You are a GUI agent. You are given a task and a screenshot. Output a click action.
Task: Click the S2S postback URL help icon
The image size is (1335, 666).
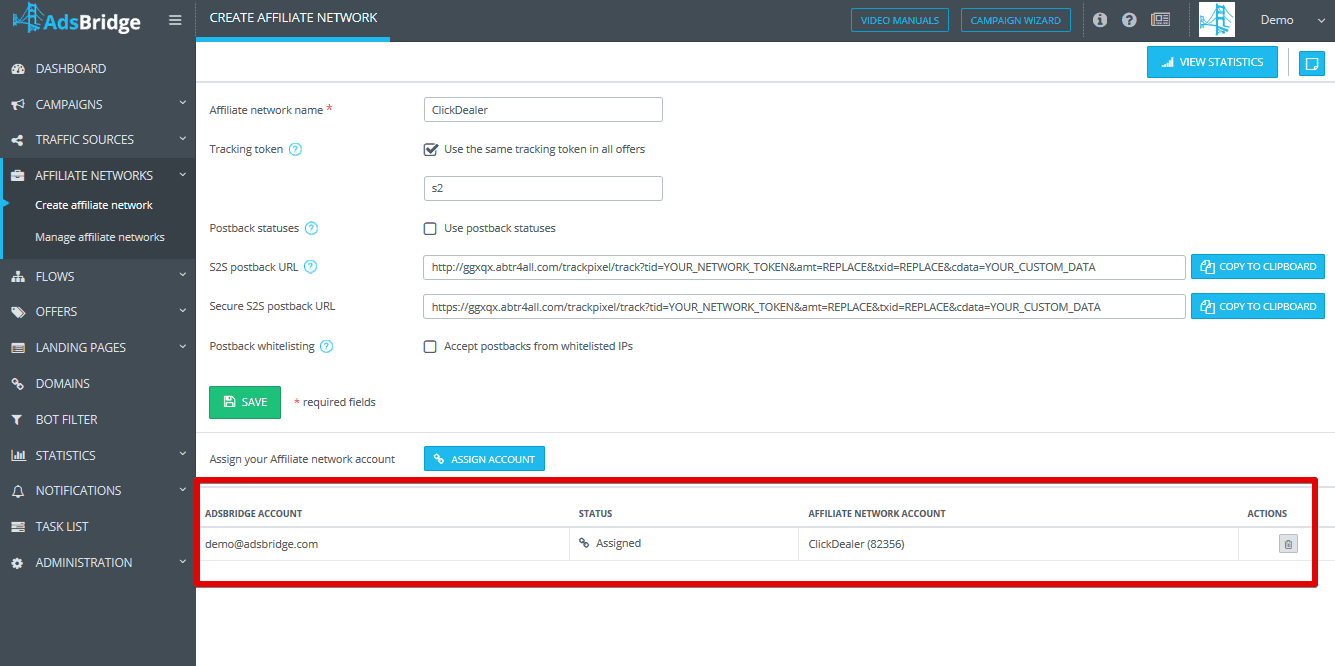310,267
